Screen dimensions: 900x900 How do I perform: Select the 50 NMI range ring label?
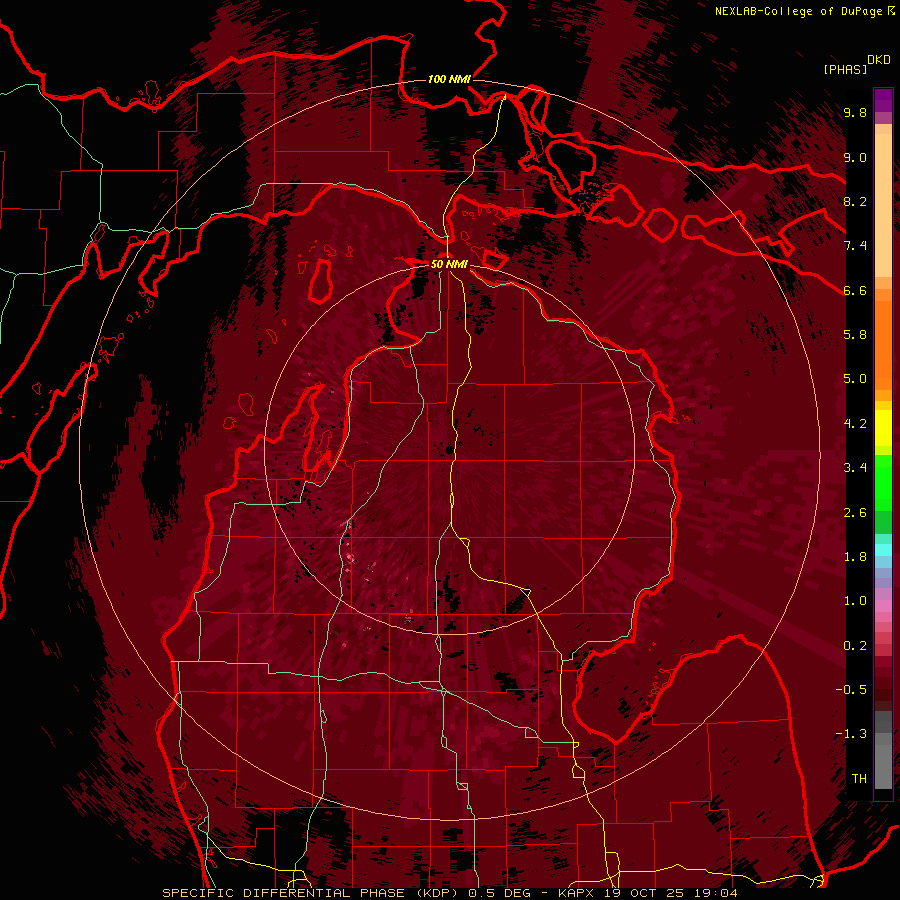(449, 264)
